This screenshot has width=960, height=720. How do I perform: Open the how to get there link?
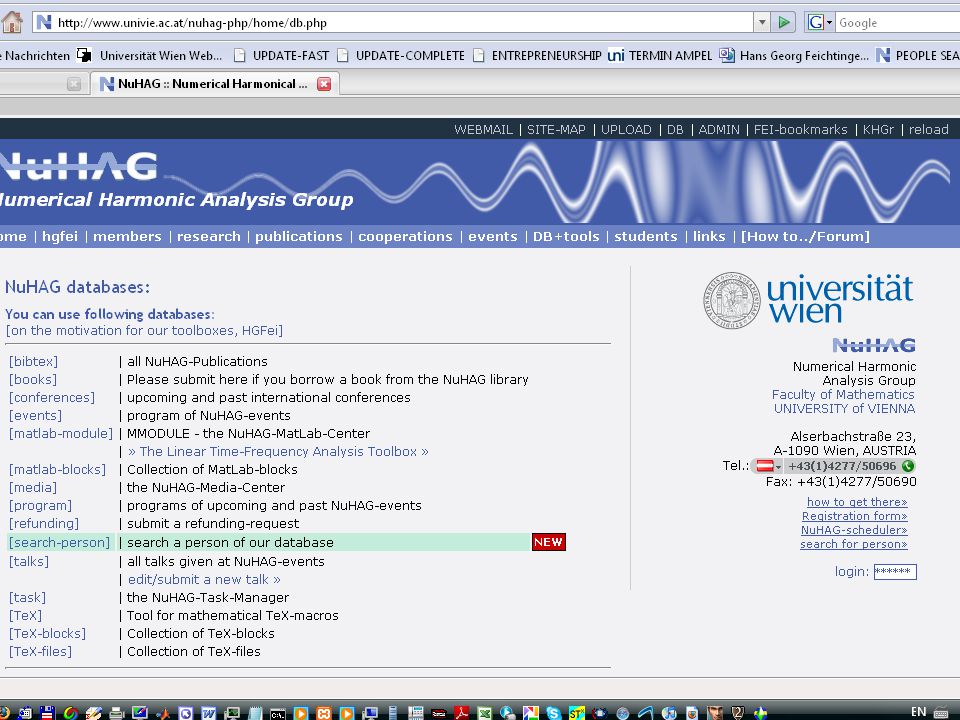pyautogui.click(x=857, y=502)
